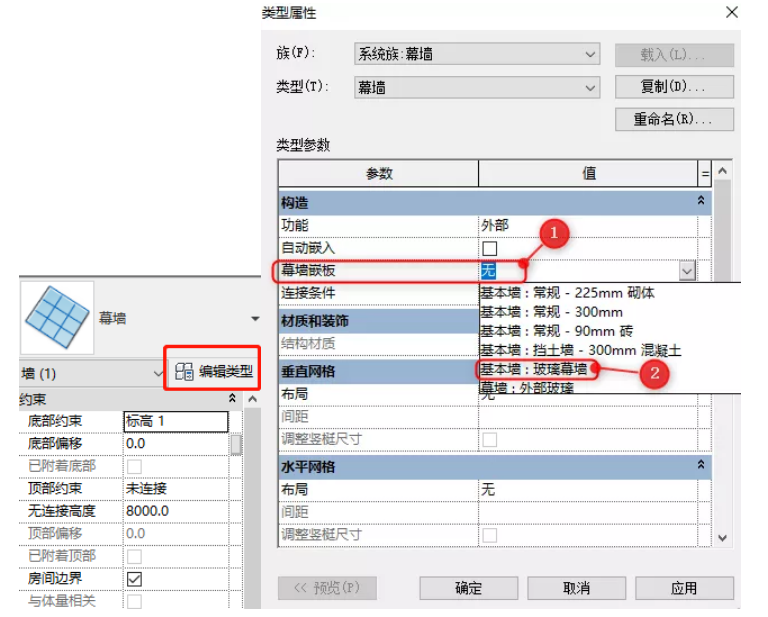
Task: Choose 基本墙 : 常规 - 90mm 砖
Action: click(556, 332)
